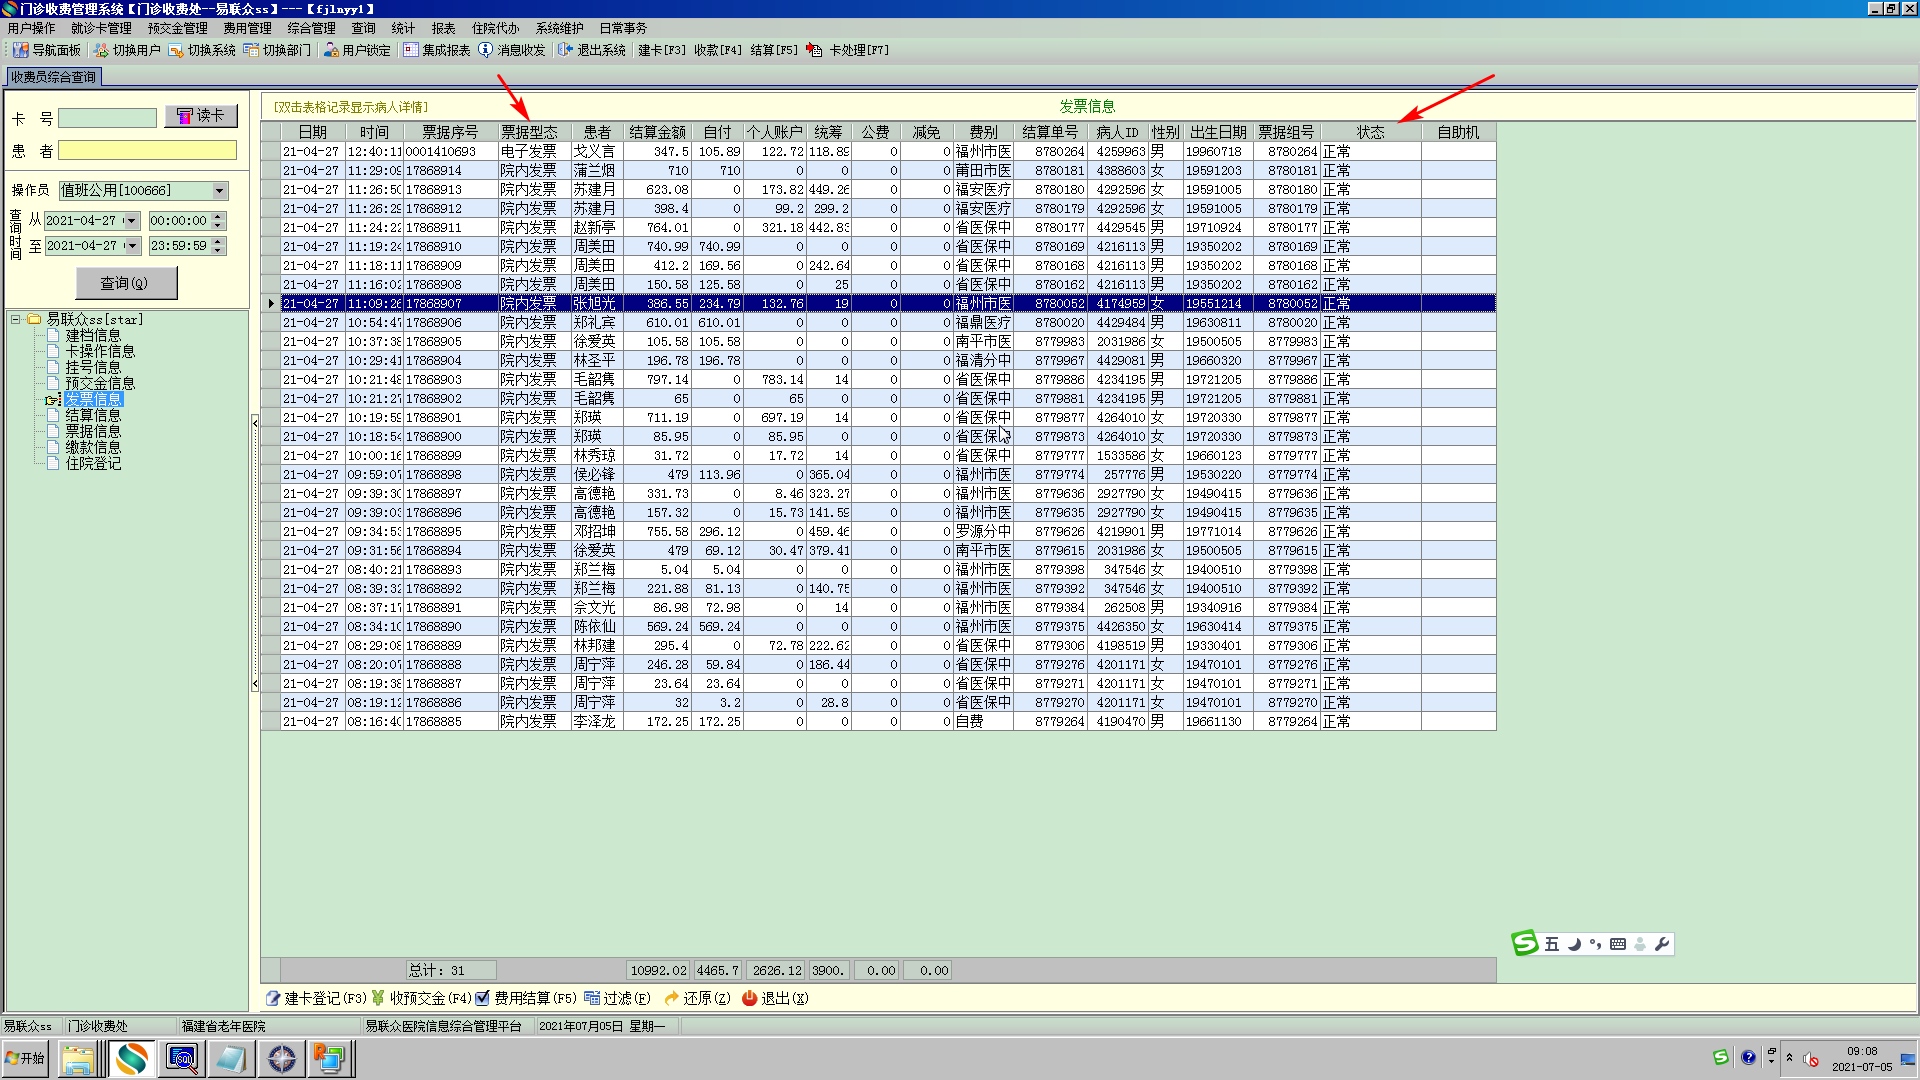
Task: Open the 综合管理 menu
Action: tap(311, 28)
